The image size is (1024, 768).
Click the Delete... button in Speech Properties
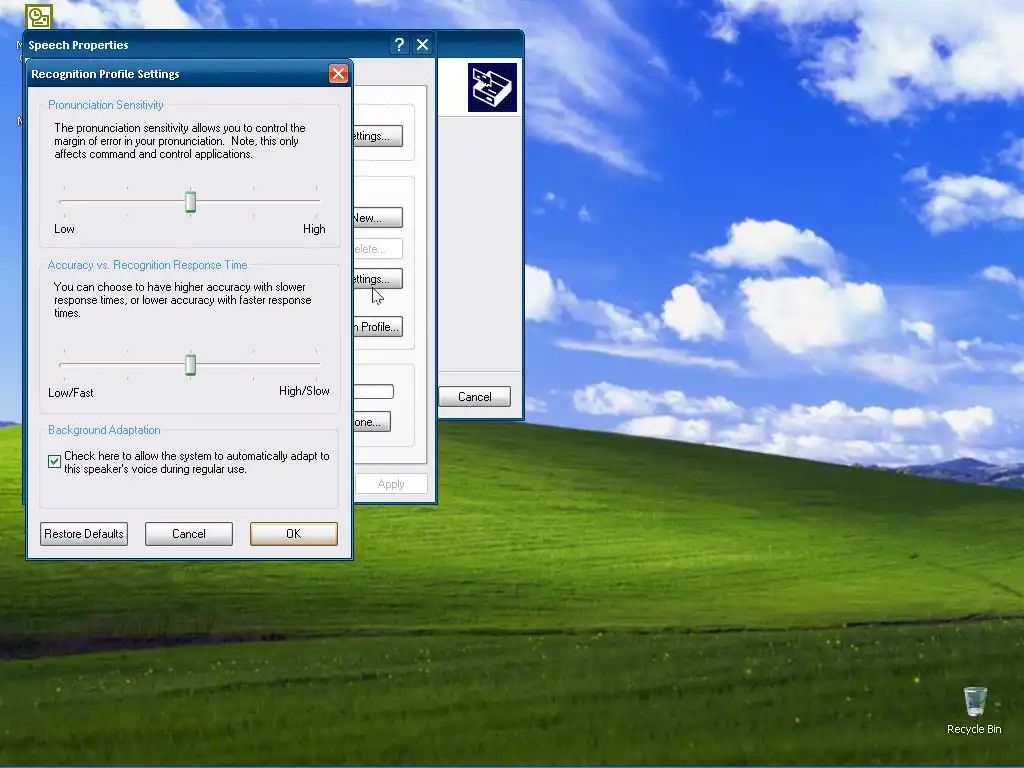pyautogui.click(x=377, y=249)
